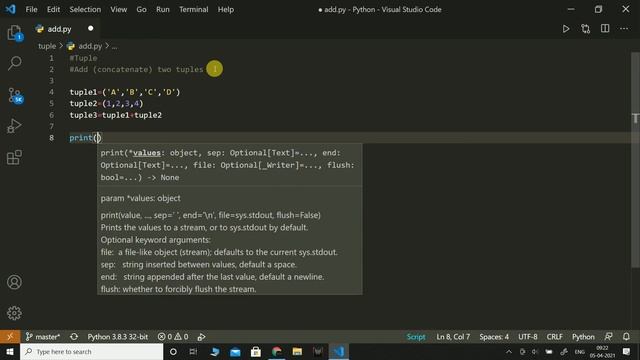Screen dimensions: 640x360
Task: Open Task View on taskbar
Action: click(193, 351)
